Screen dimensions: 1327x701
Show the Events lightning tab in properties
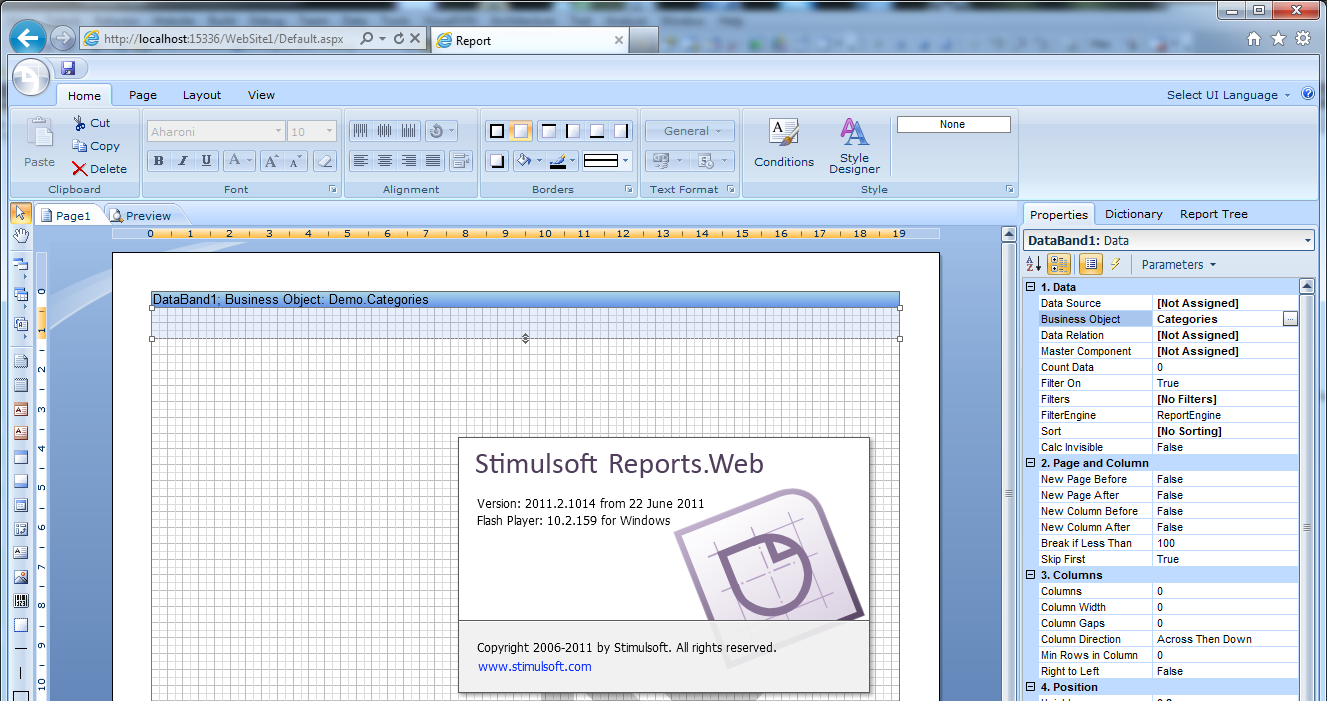point(1116,264)
